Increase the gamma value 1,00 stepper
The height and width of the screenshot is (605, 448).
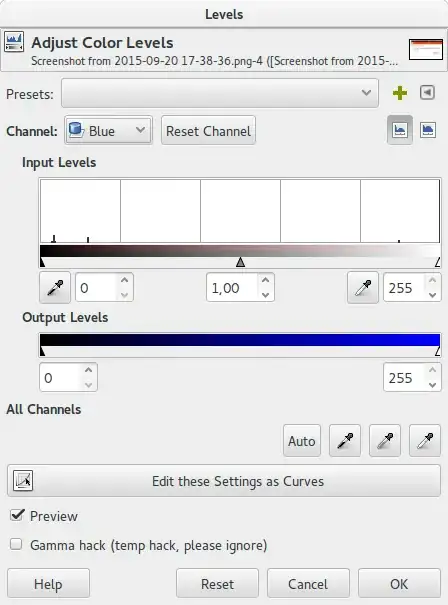point(265,280)
